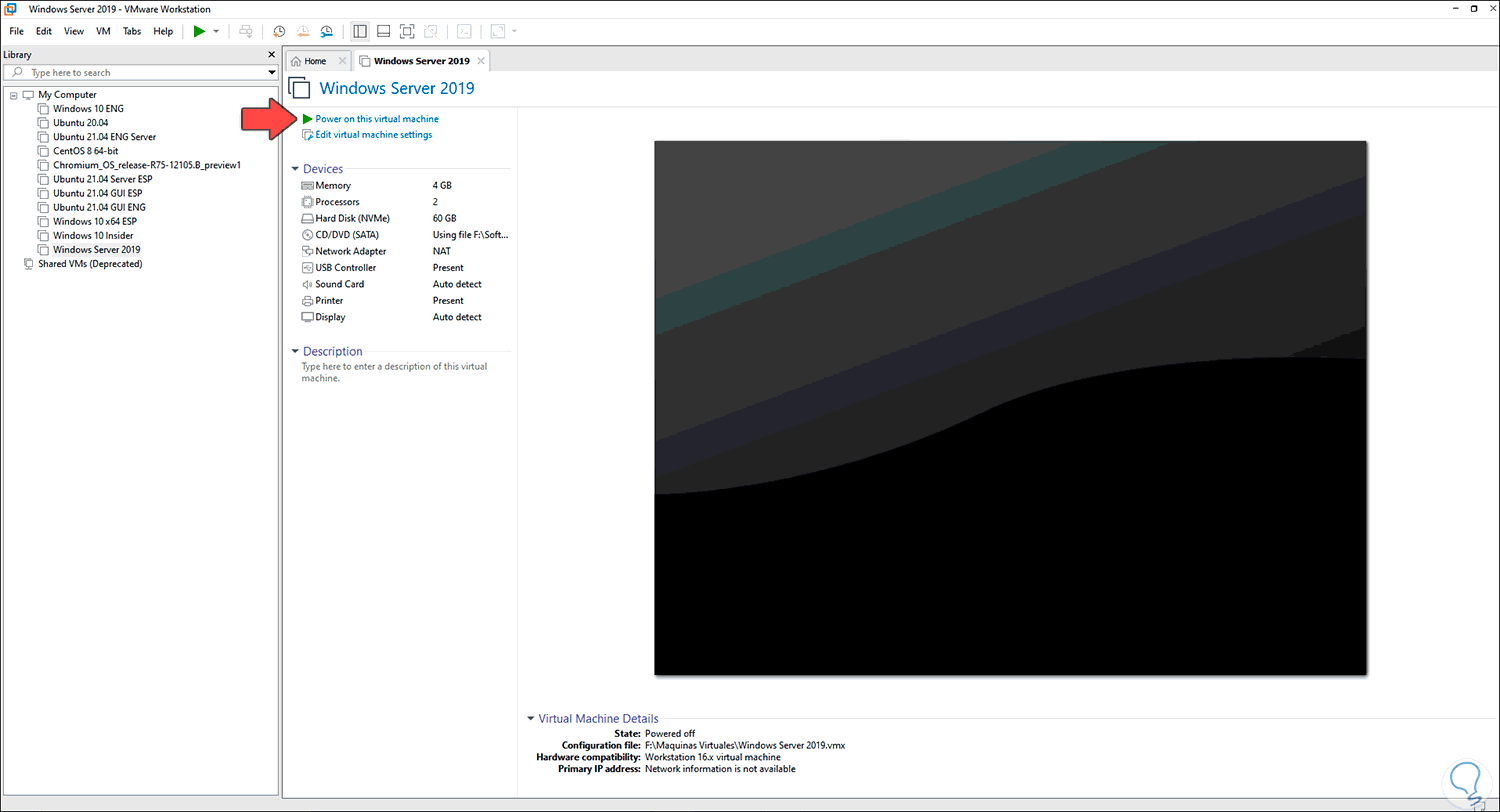Click the Send Ctrl+Alt+Del toolbar icon

point(245,31)
